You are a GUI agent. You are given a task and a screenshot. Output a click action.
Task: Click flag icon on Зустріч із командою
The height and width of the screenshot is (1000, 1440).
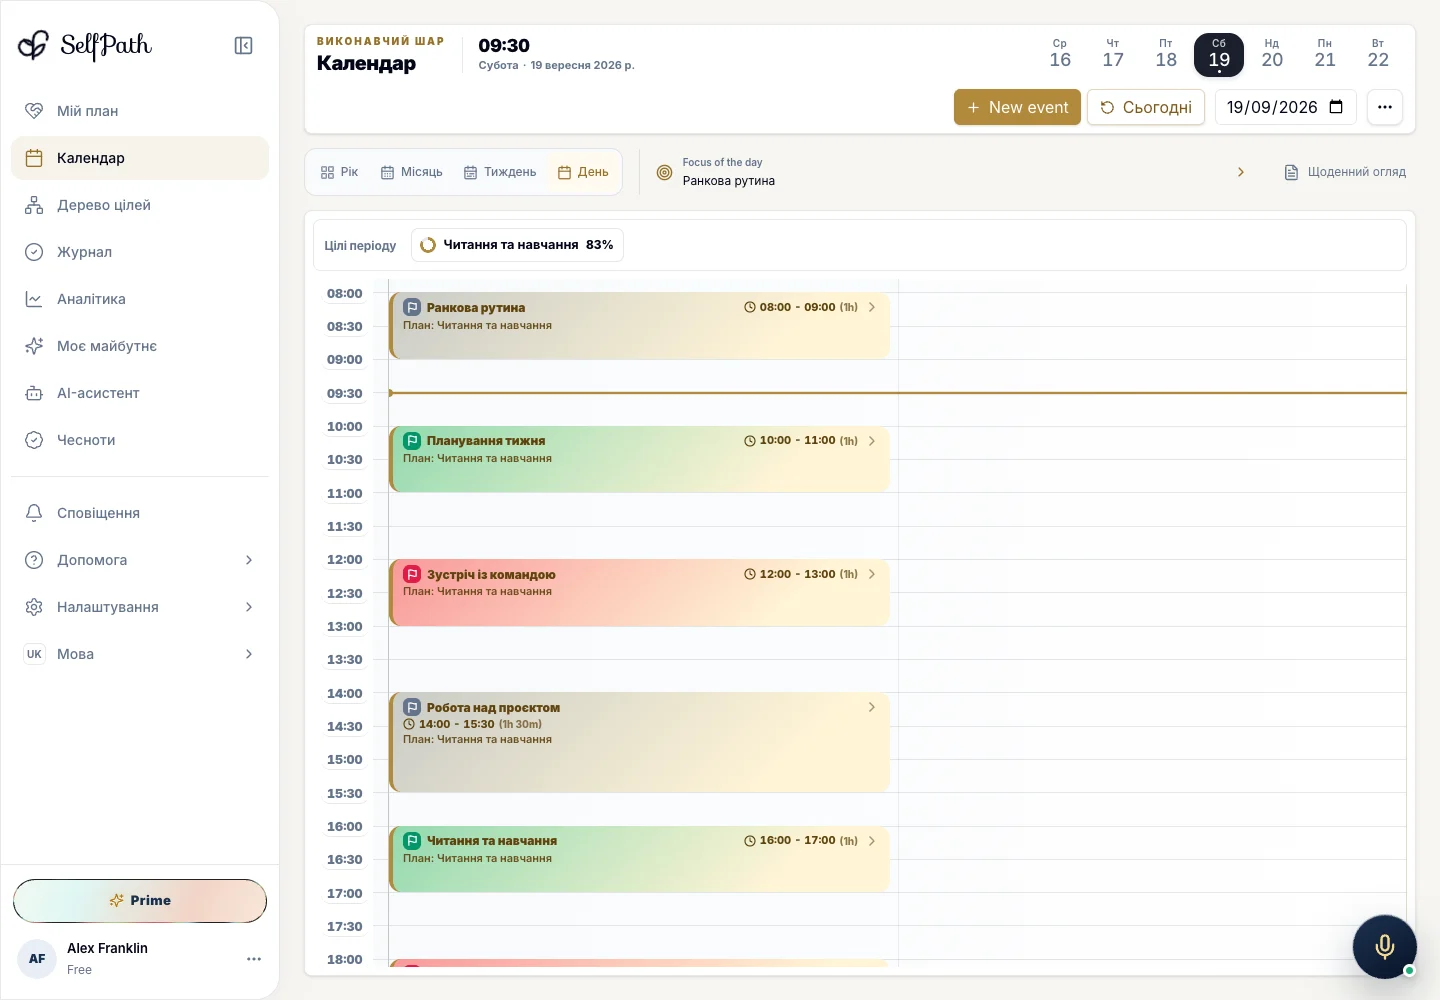point(411,574)
